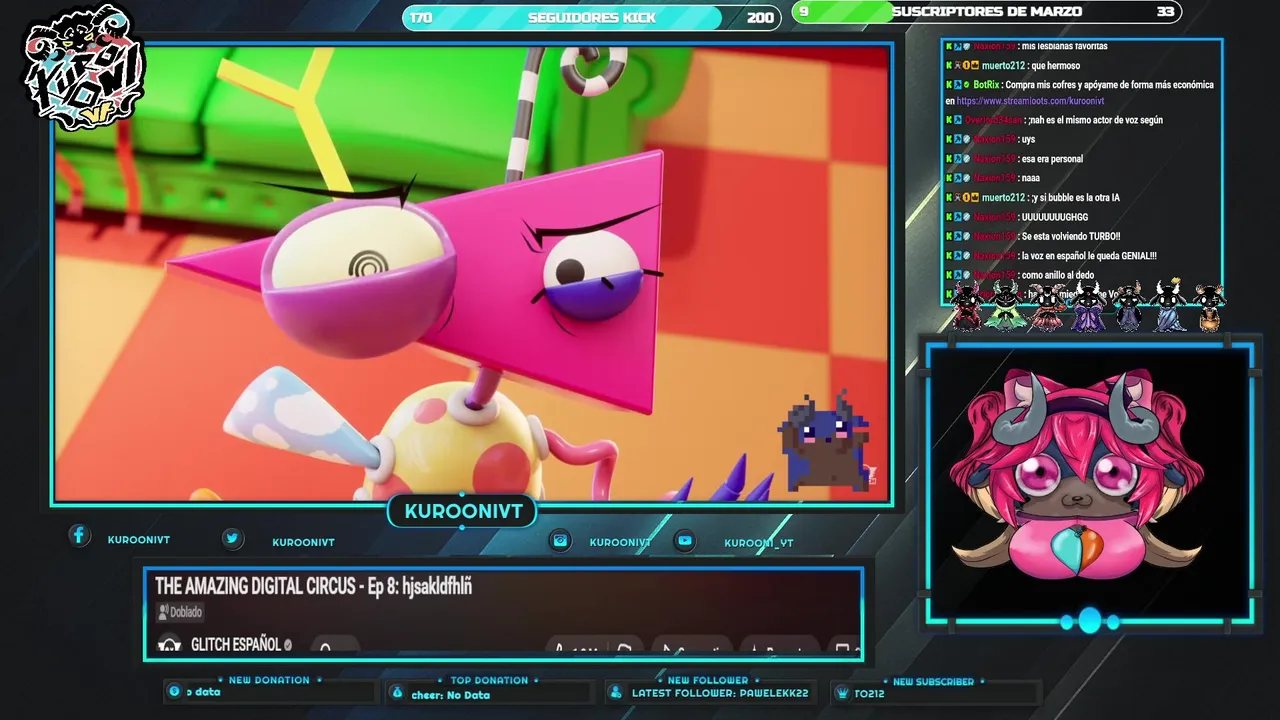Click the Kuroonivt graffiti logo

[x=85, y=68]
